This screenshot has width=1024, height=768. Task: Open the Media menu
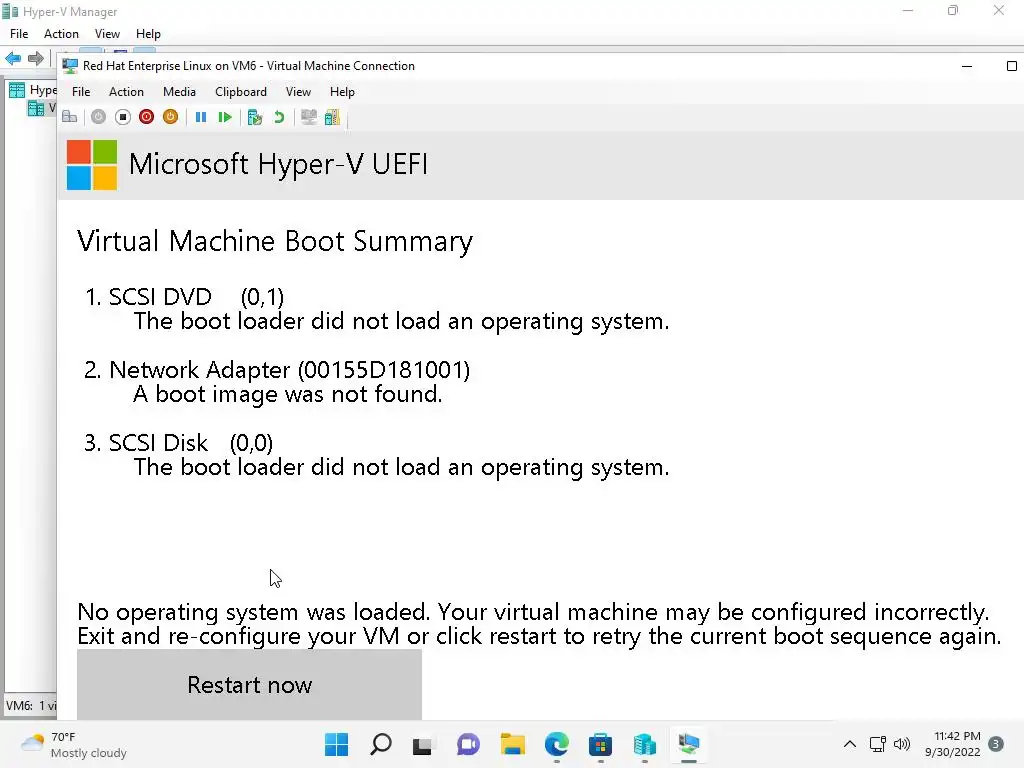tap(179, 91)
